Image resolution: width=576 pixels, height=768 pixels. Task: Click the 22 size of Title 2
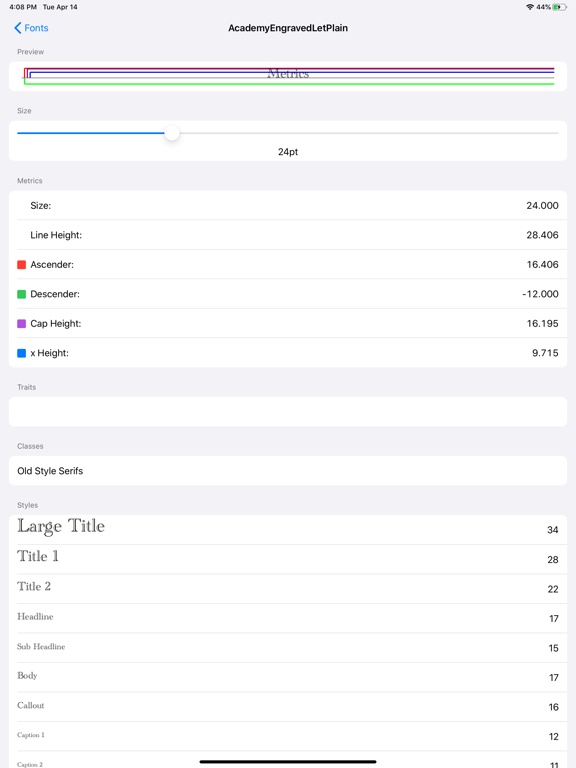coord(552,589)
